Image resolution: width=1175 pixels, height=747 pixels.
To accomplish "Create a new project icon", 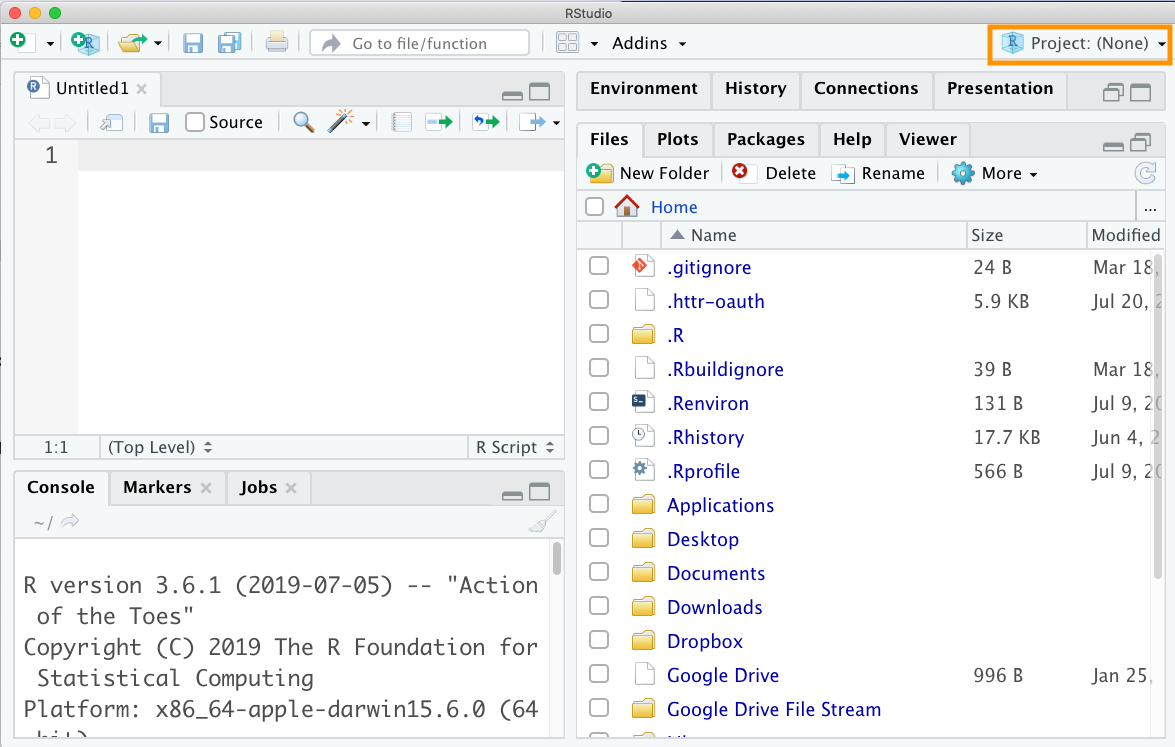I will tap(85, 43).
